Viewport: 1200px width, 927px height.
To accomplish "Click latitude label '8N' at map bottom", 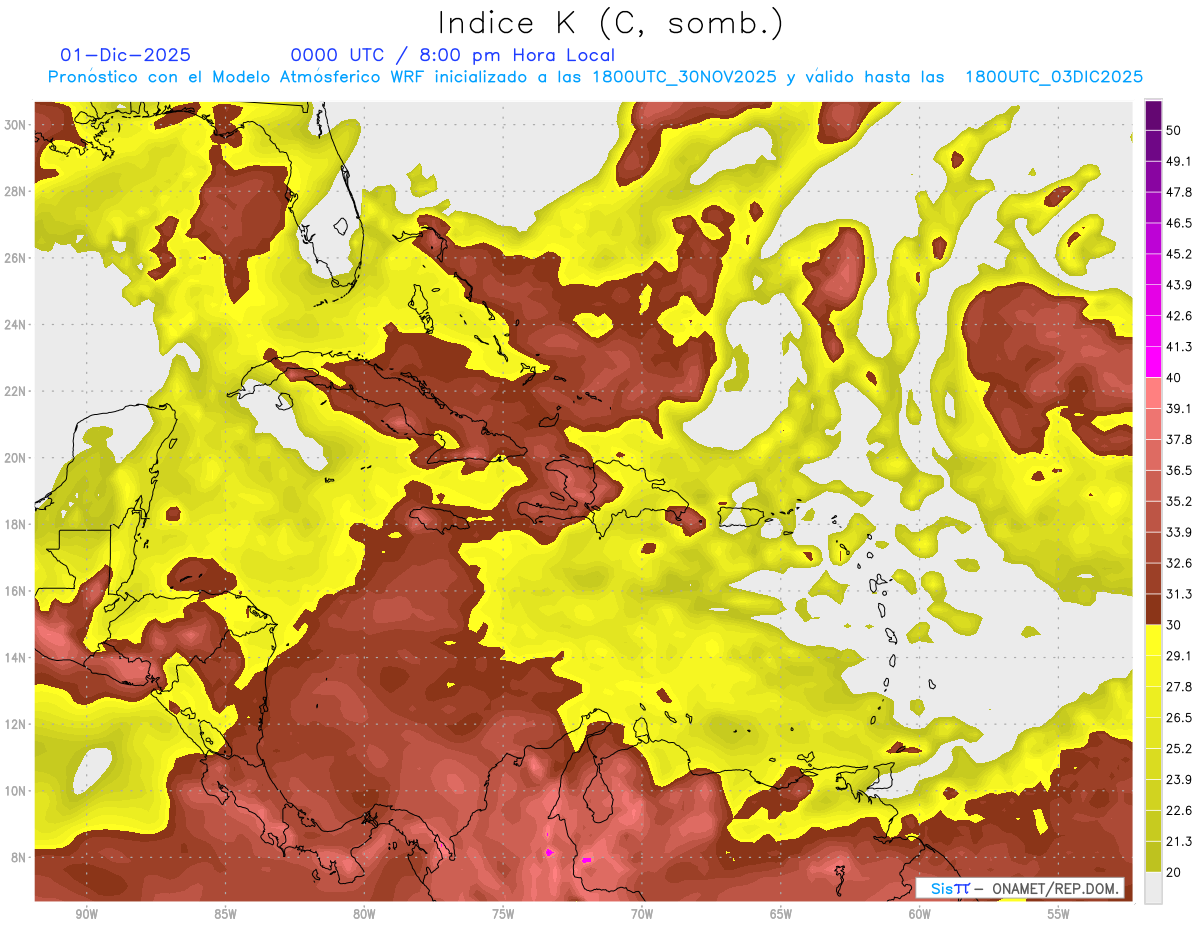I will coord(20,857).
